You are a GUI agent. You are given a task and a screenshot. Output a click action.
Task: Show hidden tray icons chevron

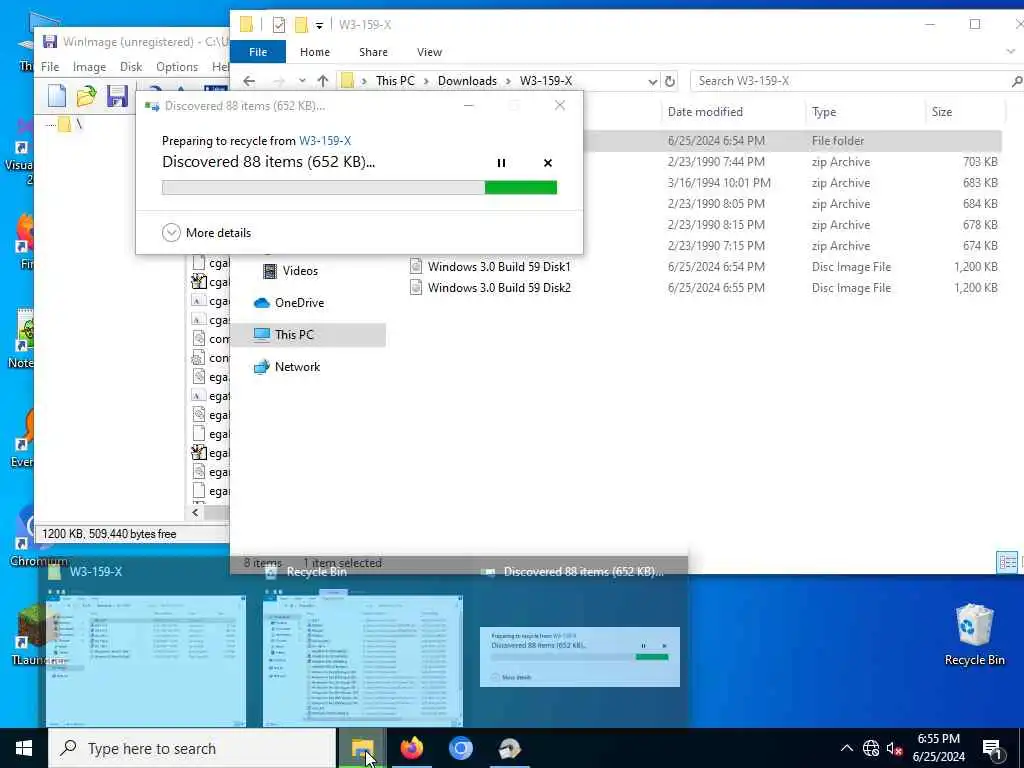(x=846, y=748)
